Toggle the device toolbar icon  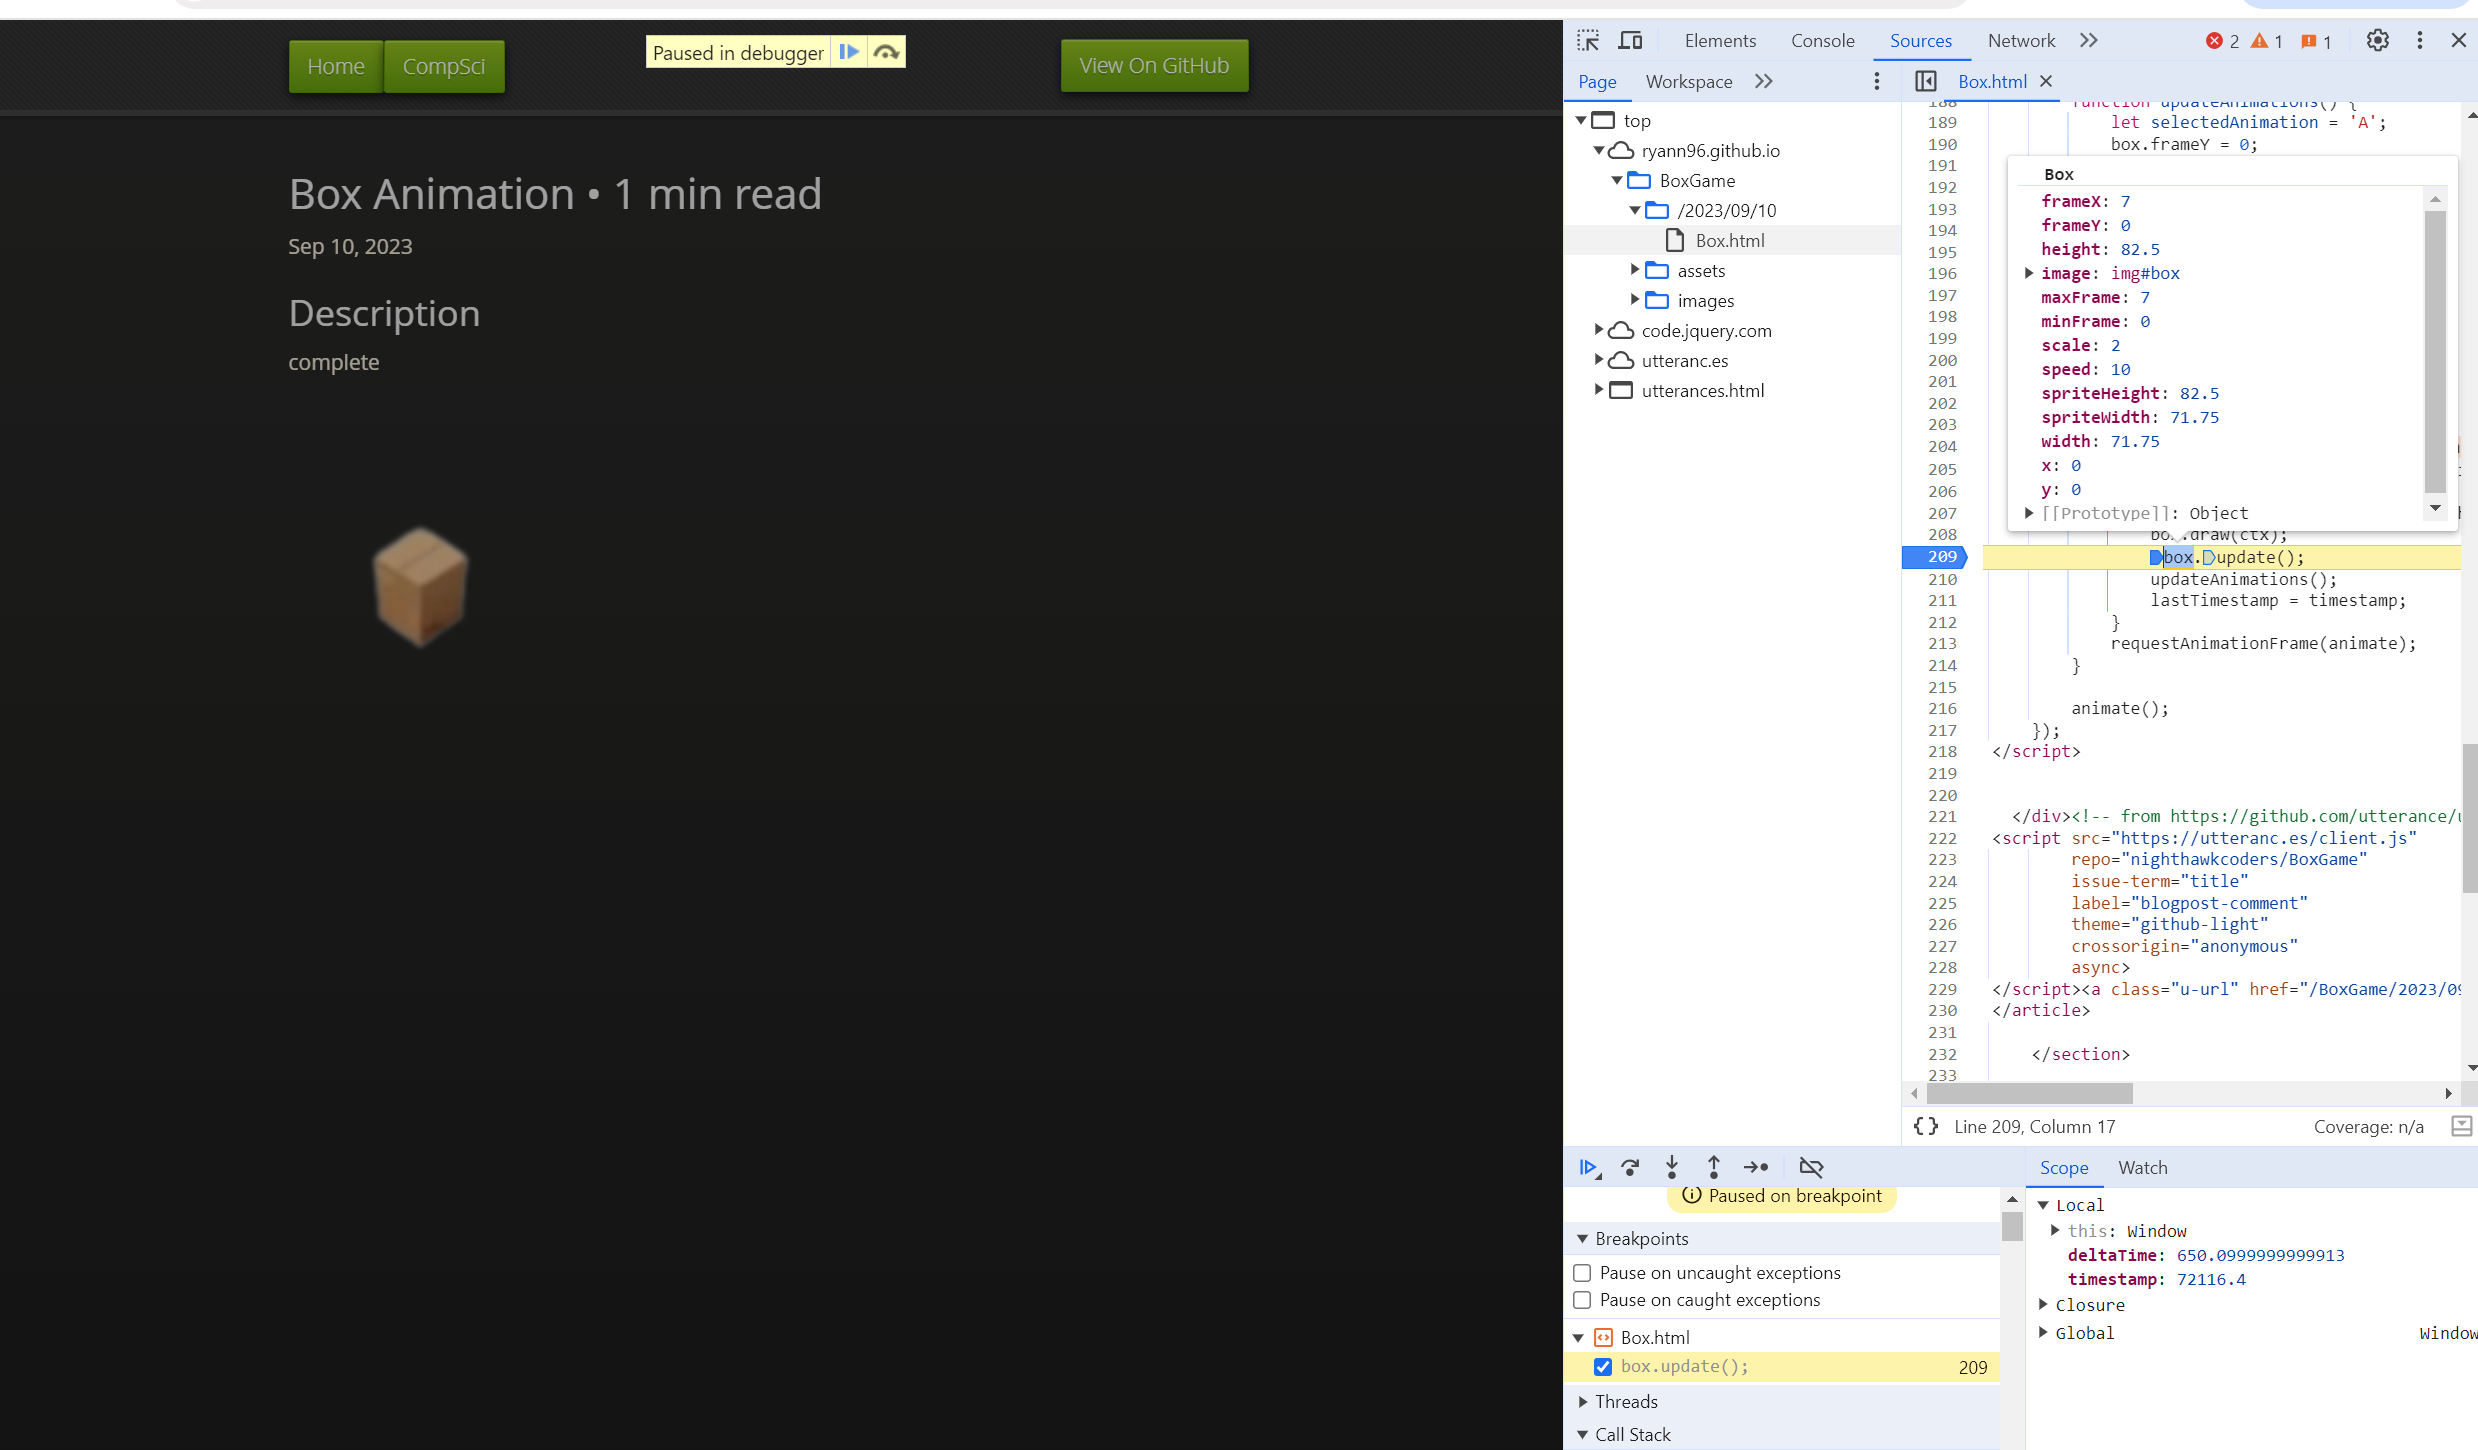[x=1631, y=41]
